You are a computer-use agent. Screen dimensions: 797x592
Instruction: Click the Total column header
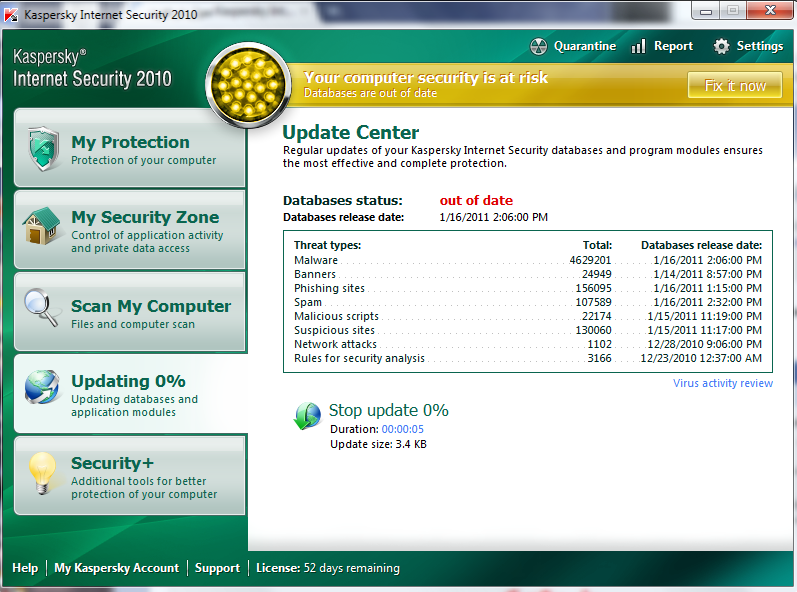(597, 245)
